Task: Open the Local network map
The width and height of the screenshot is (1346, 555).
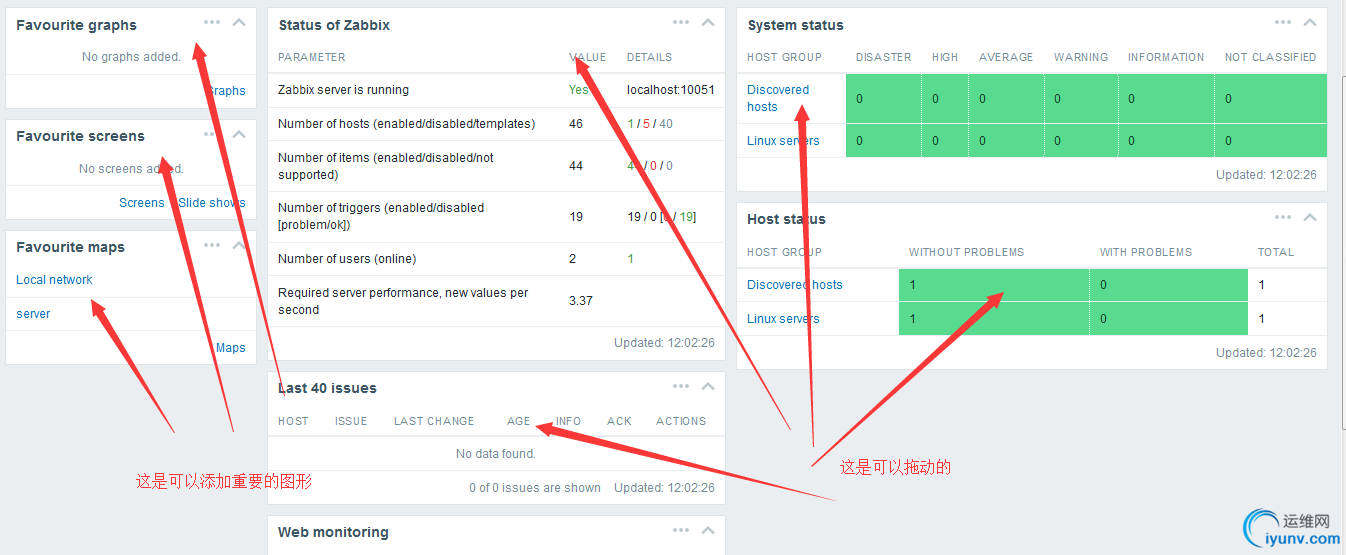Action: pos(54,280)
